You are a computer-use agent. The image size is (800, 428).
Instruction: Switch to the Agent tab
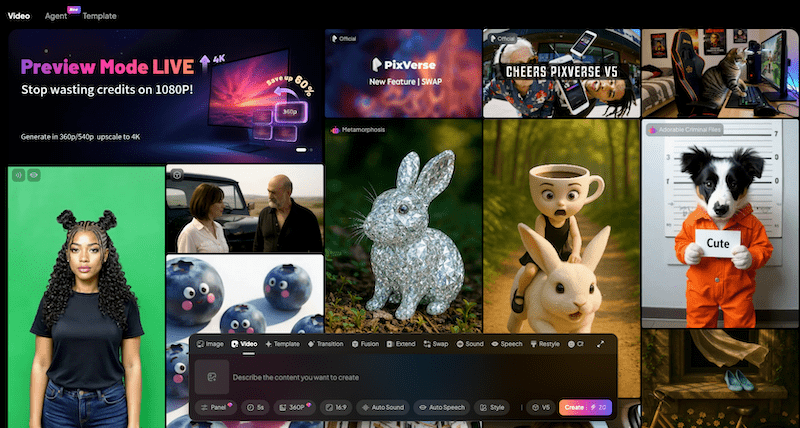pyautogui.click(x=56, y=16)
